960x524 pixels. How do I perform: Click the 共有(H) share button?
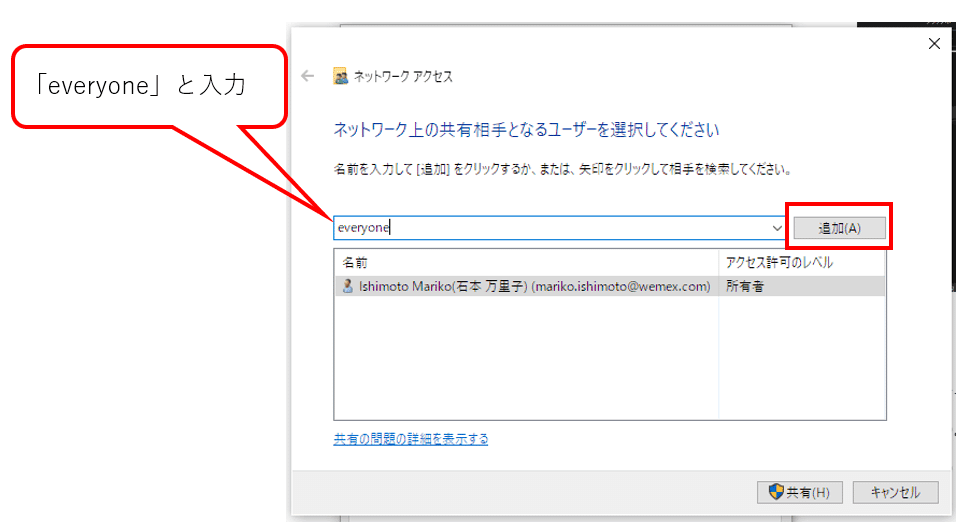click(800, 492)
